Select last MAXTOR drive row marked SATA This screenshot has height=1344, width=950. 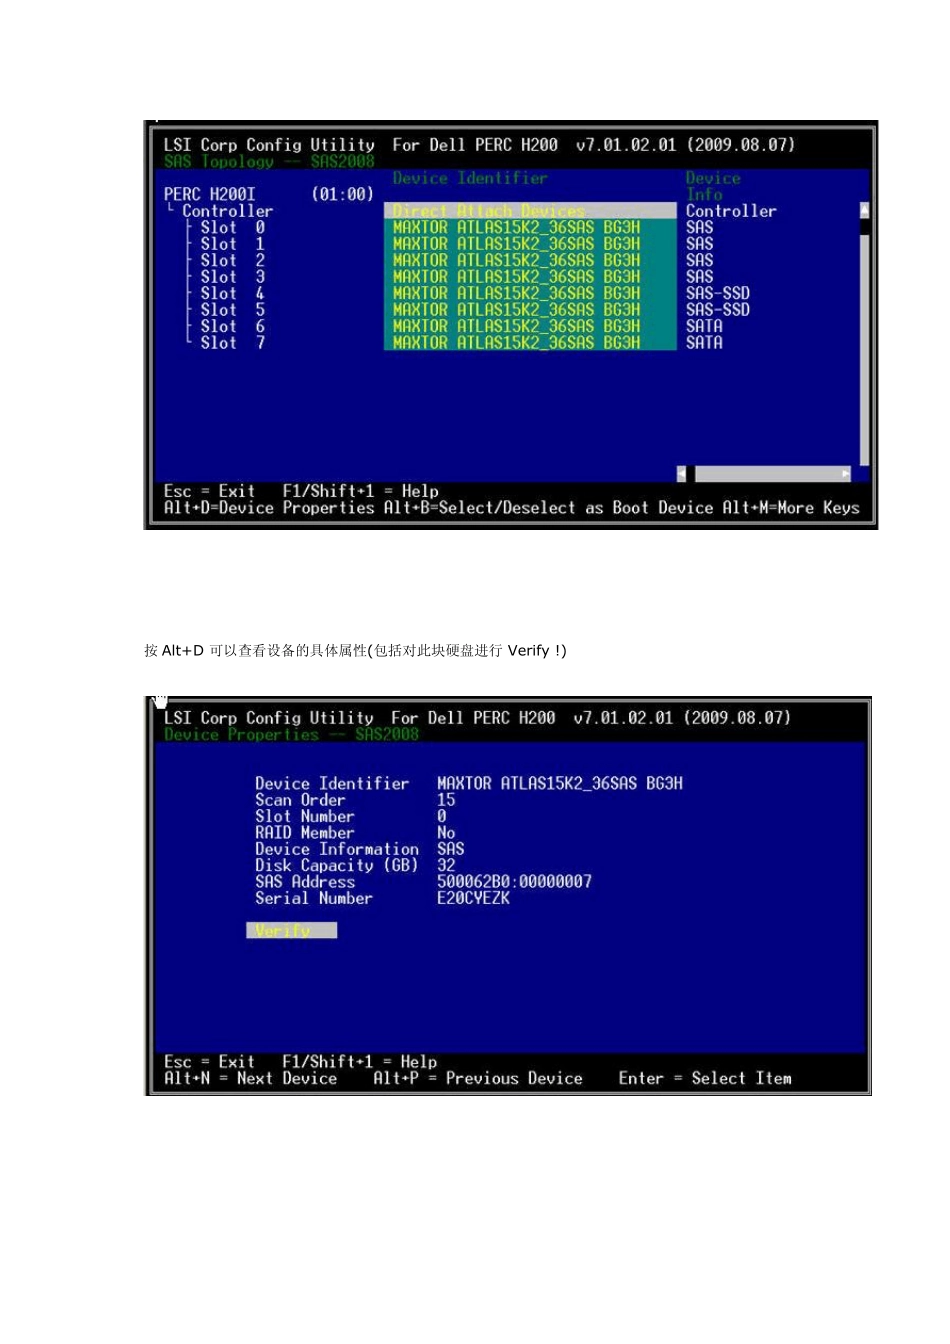click(x=530, y=343)
